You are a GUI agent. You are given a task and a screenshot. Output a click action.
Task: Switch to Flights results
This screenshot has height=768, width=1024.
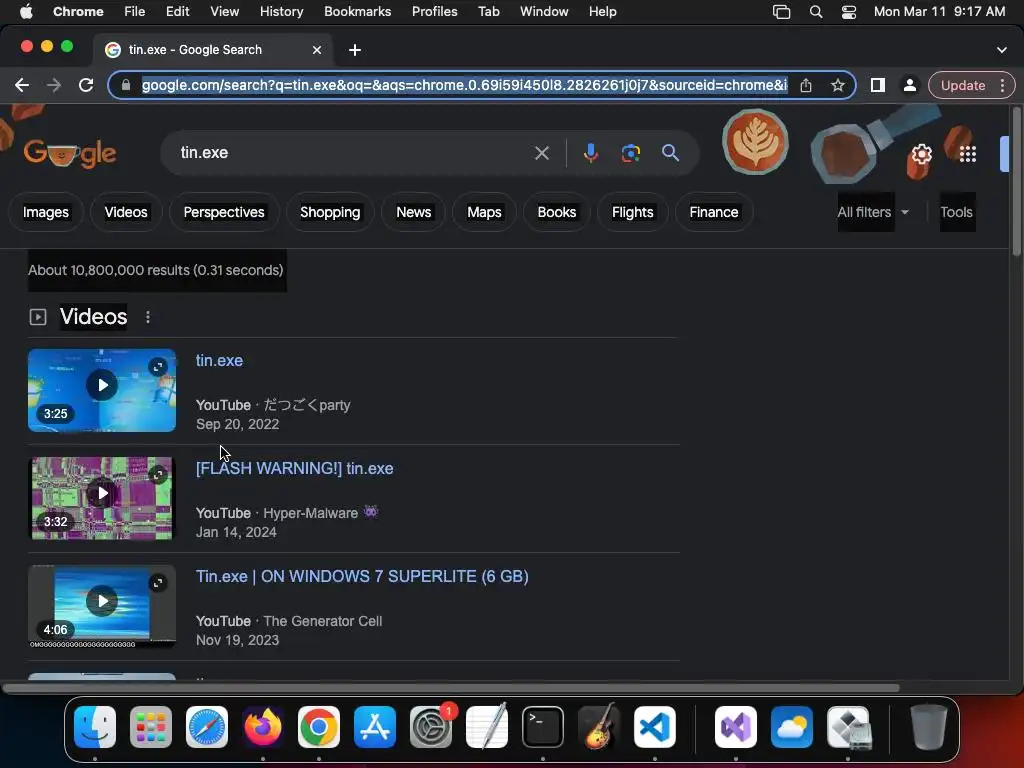click(632, 212)
